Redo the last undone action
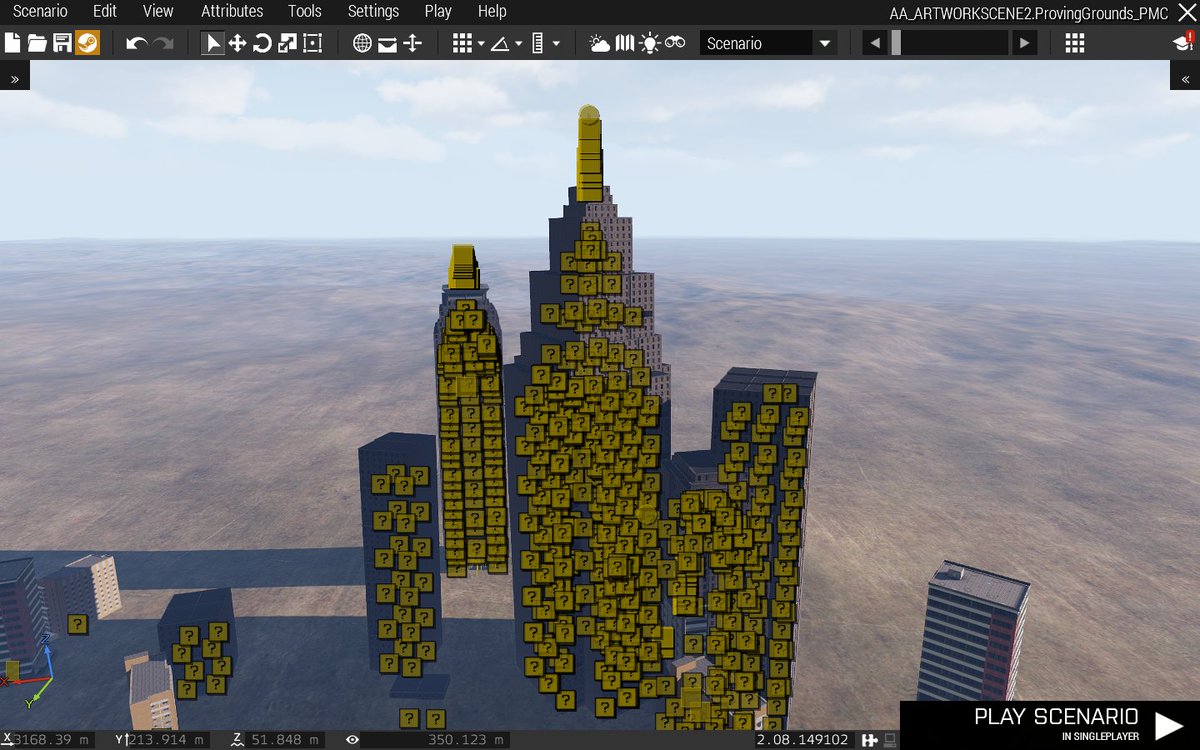 163,43
